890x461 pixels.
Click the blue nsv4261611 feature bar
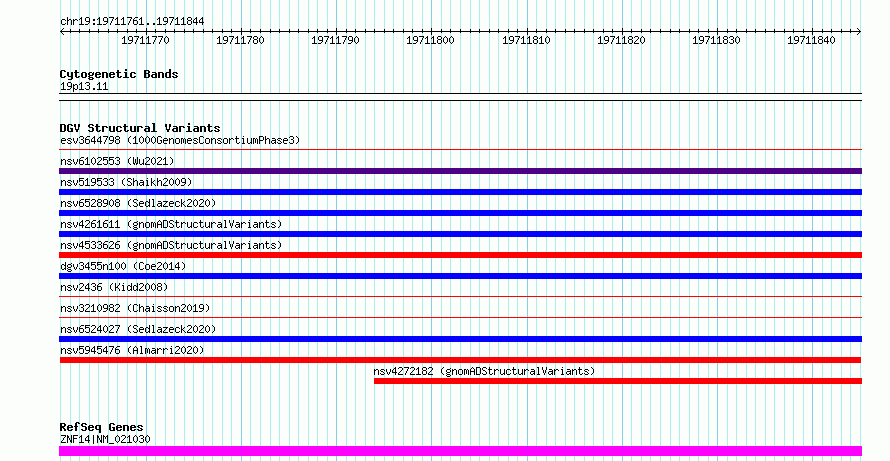point(460,234)
